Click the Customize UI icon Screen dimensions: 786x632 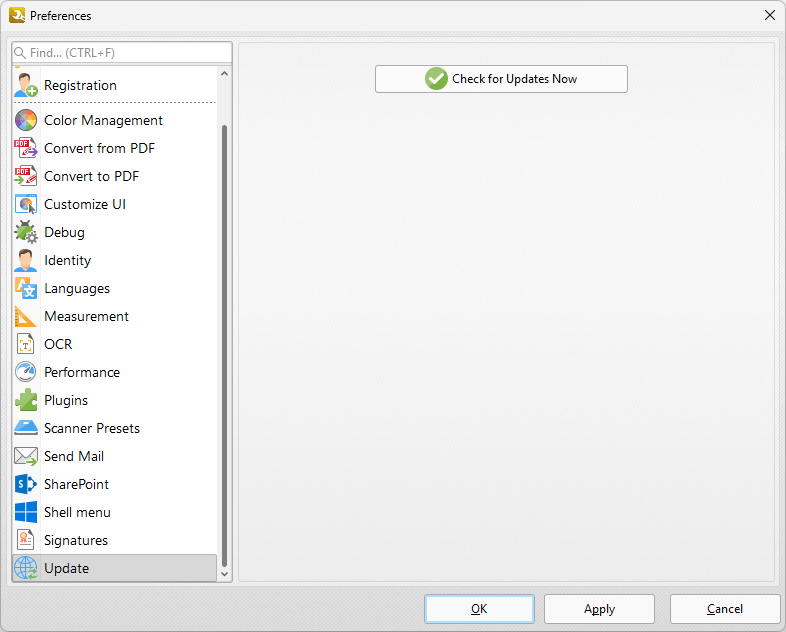(x=26, y=204)
